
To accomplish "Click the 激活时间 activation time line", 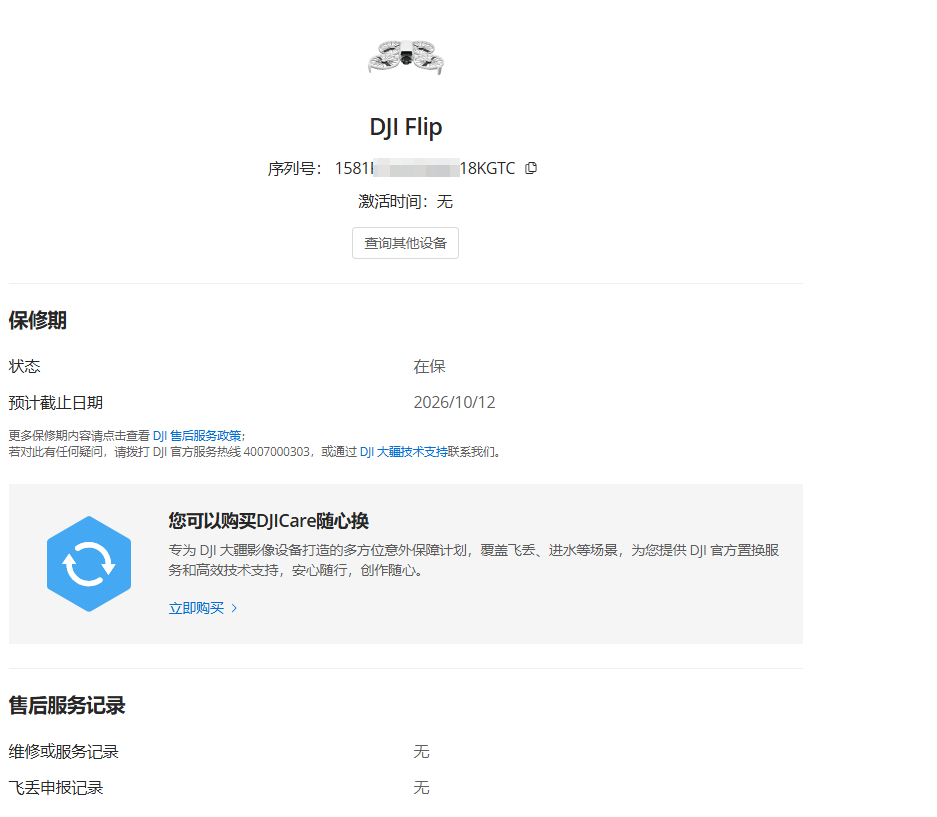I will 405,201.
